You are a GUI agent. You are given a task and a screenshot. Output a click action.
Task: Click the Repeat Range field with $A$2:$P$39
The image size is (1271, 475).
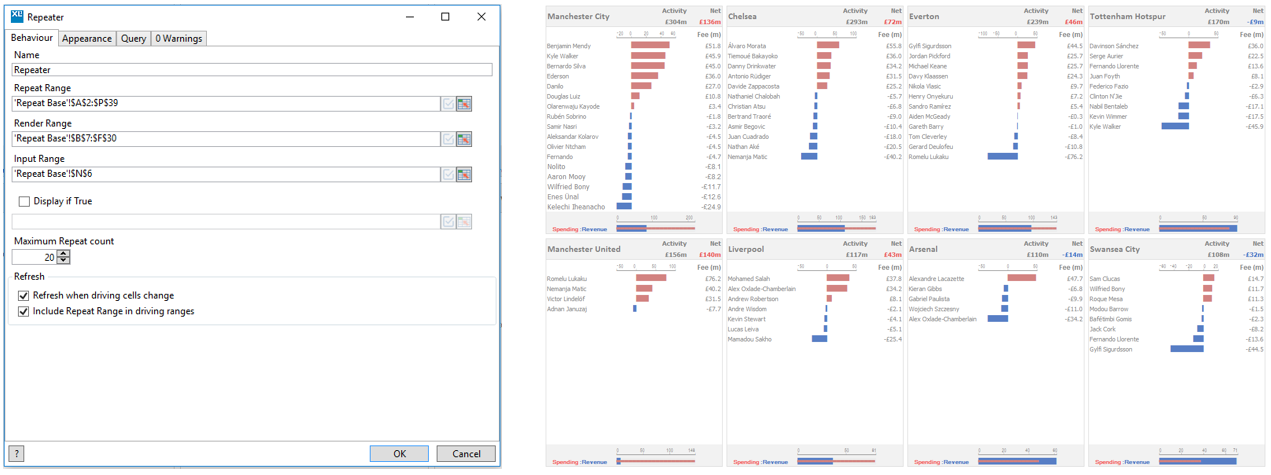pyautogui.click(x=226, y=104)
